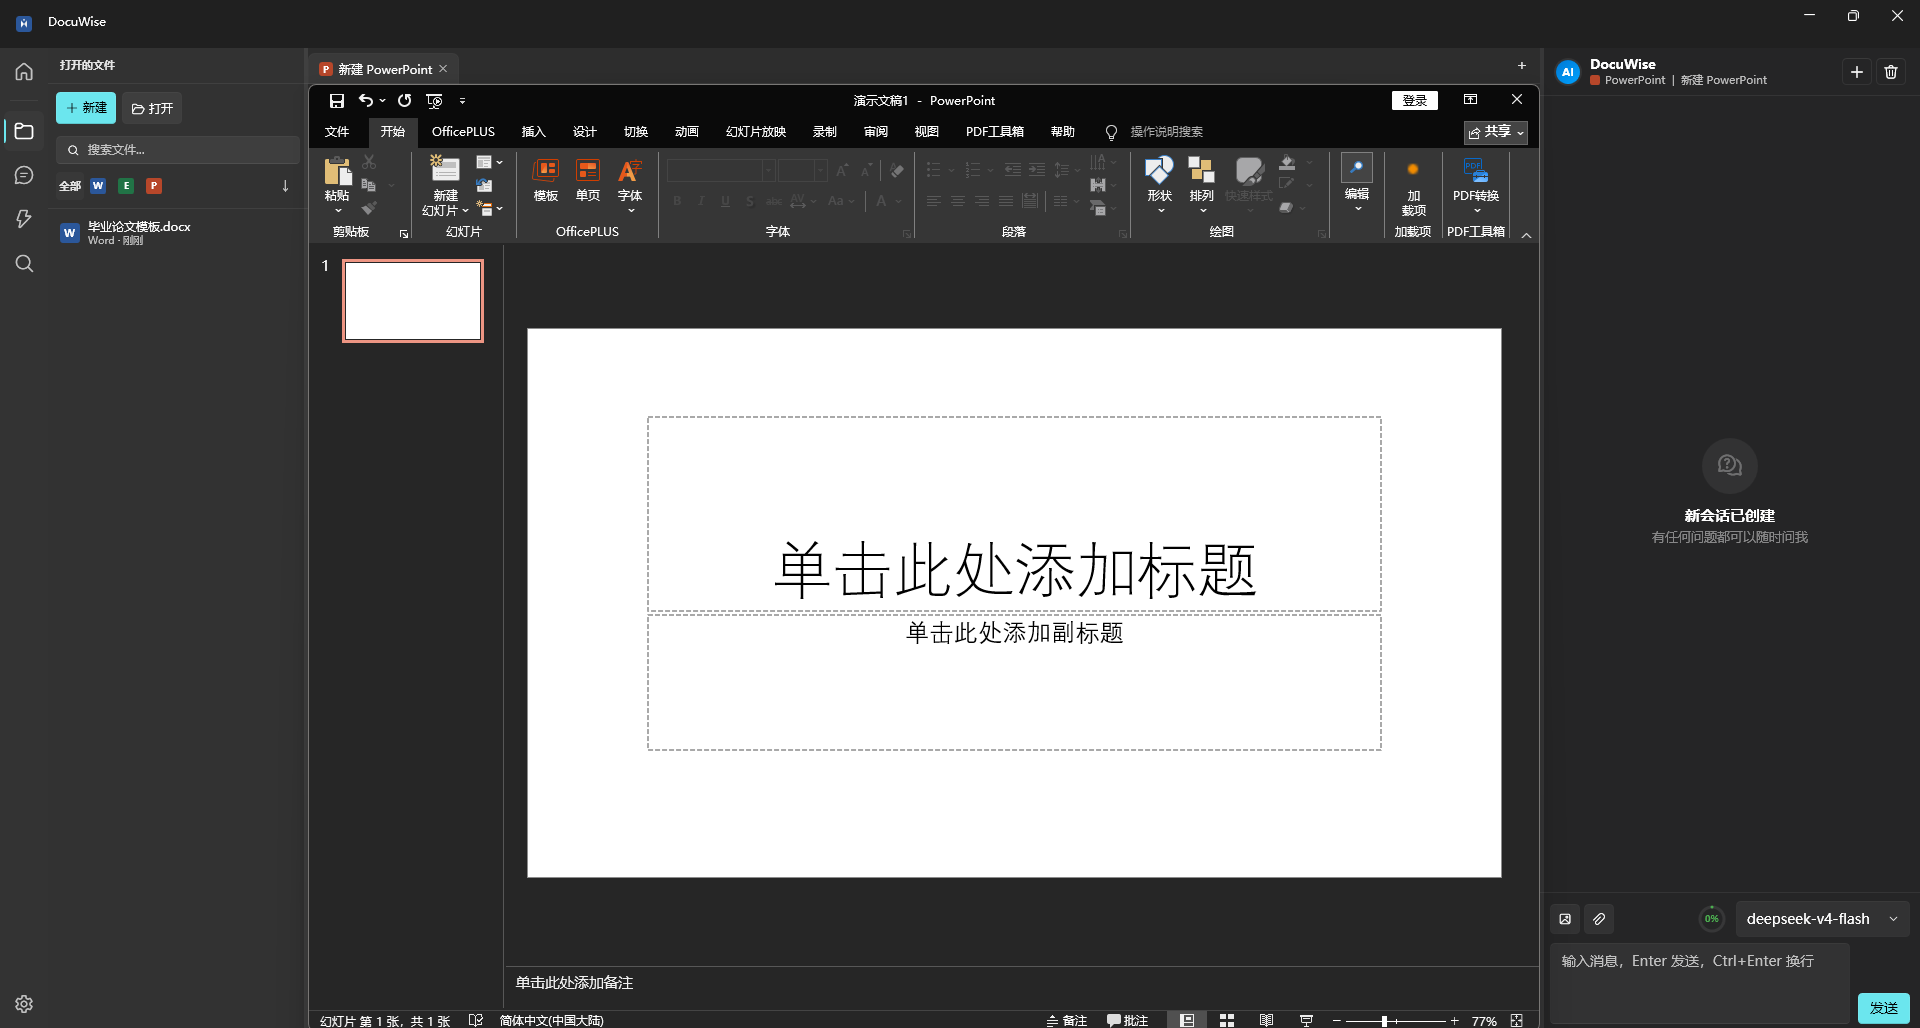Image resolution: width=1920 pixels, height=1028 pixels.
Task: Switch to Slide Sorter view
Action: (1227, 1020)
